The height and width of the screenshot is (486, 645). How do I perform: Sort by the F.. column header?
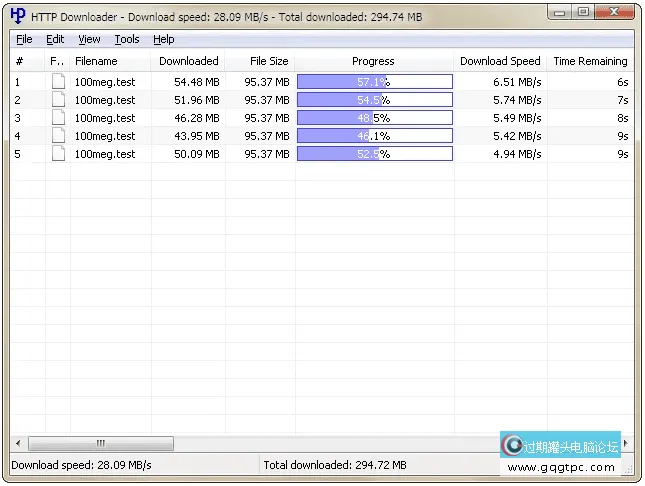(x=57, y=61)
